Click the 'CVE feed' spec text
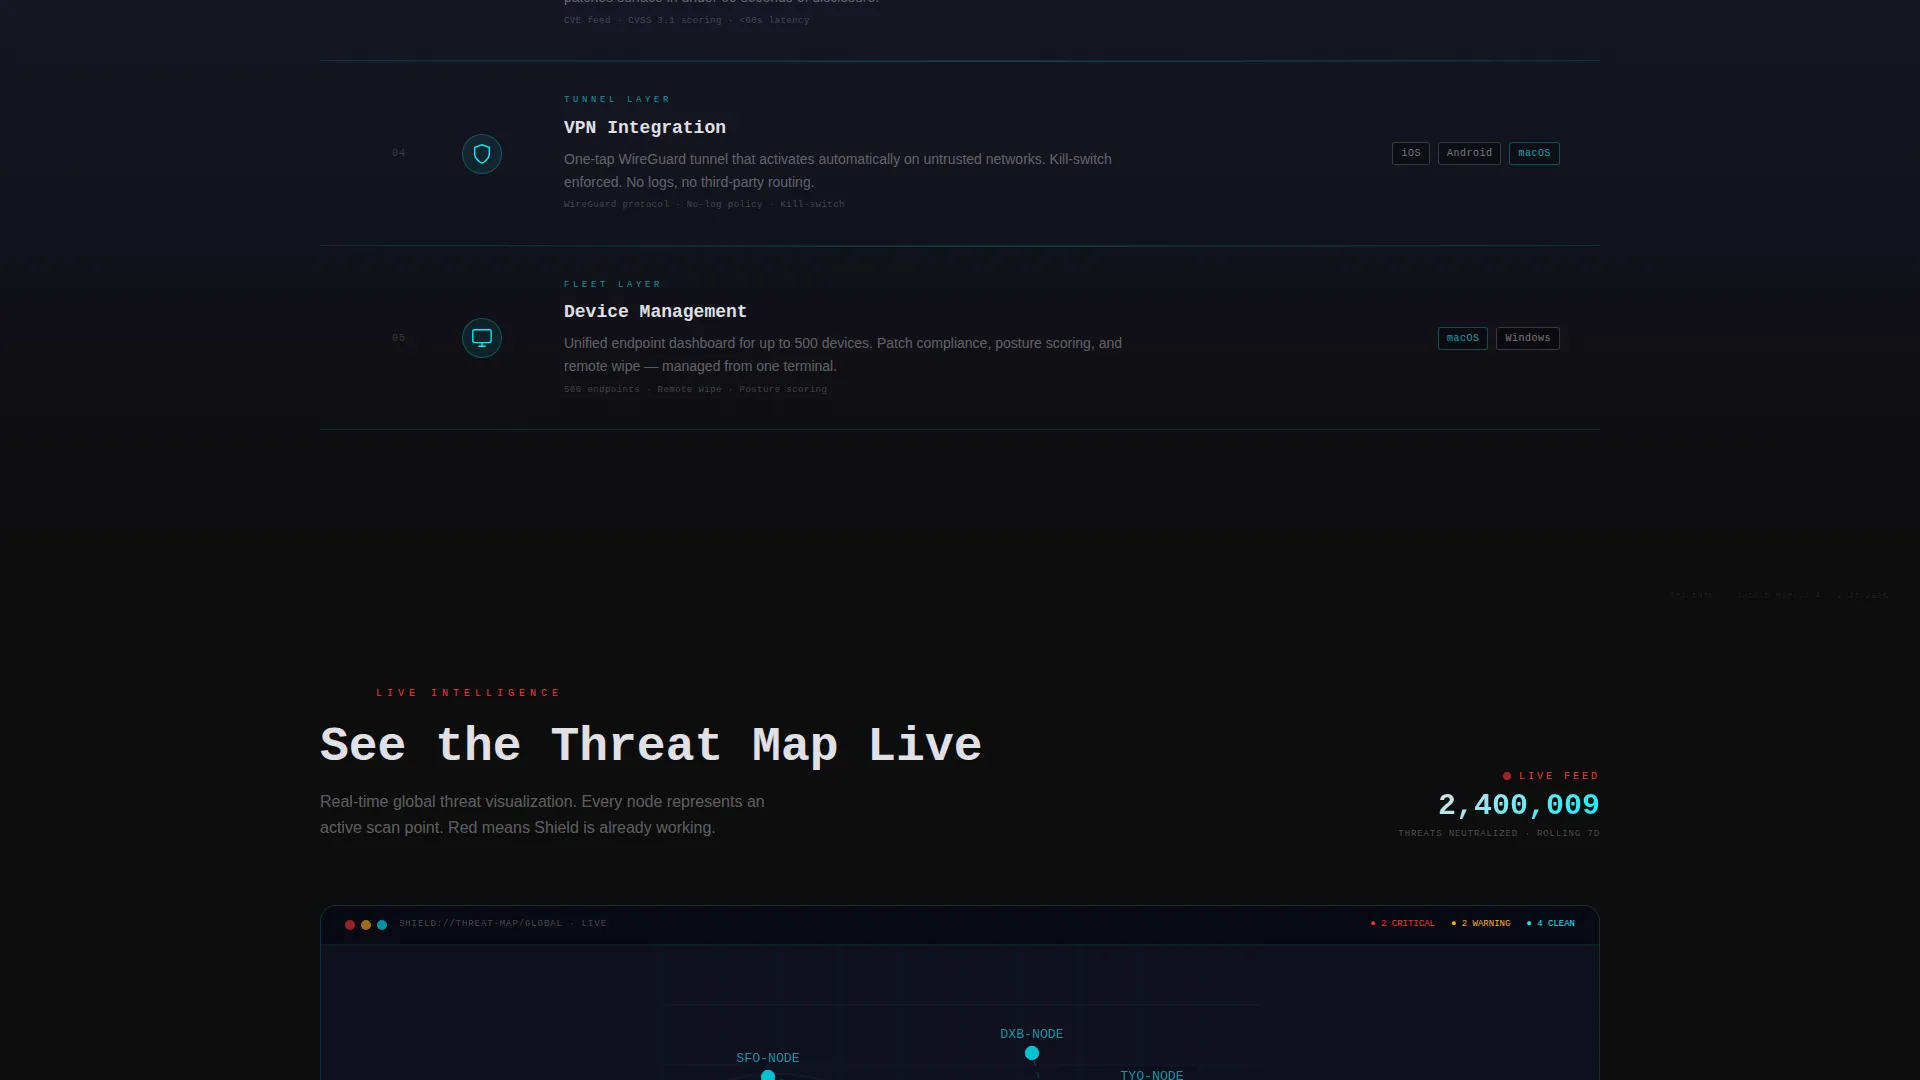 587,20
